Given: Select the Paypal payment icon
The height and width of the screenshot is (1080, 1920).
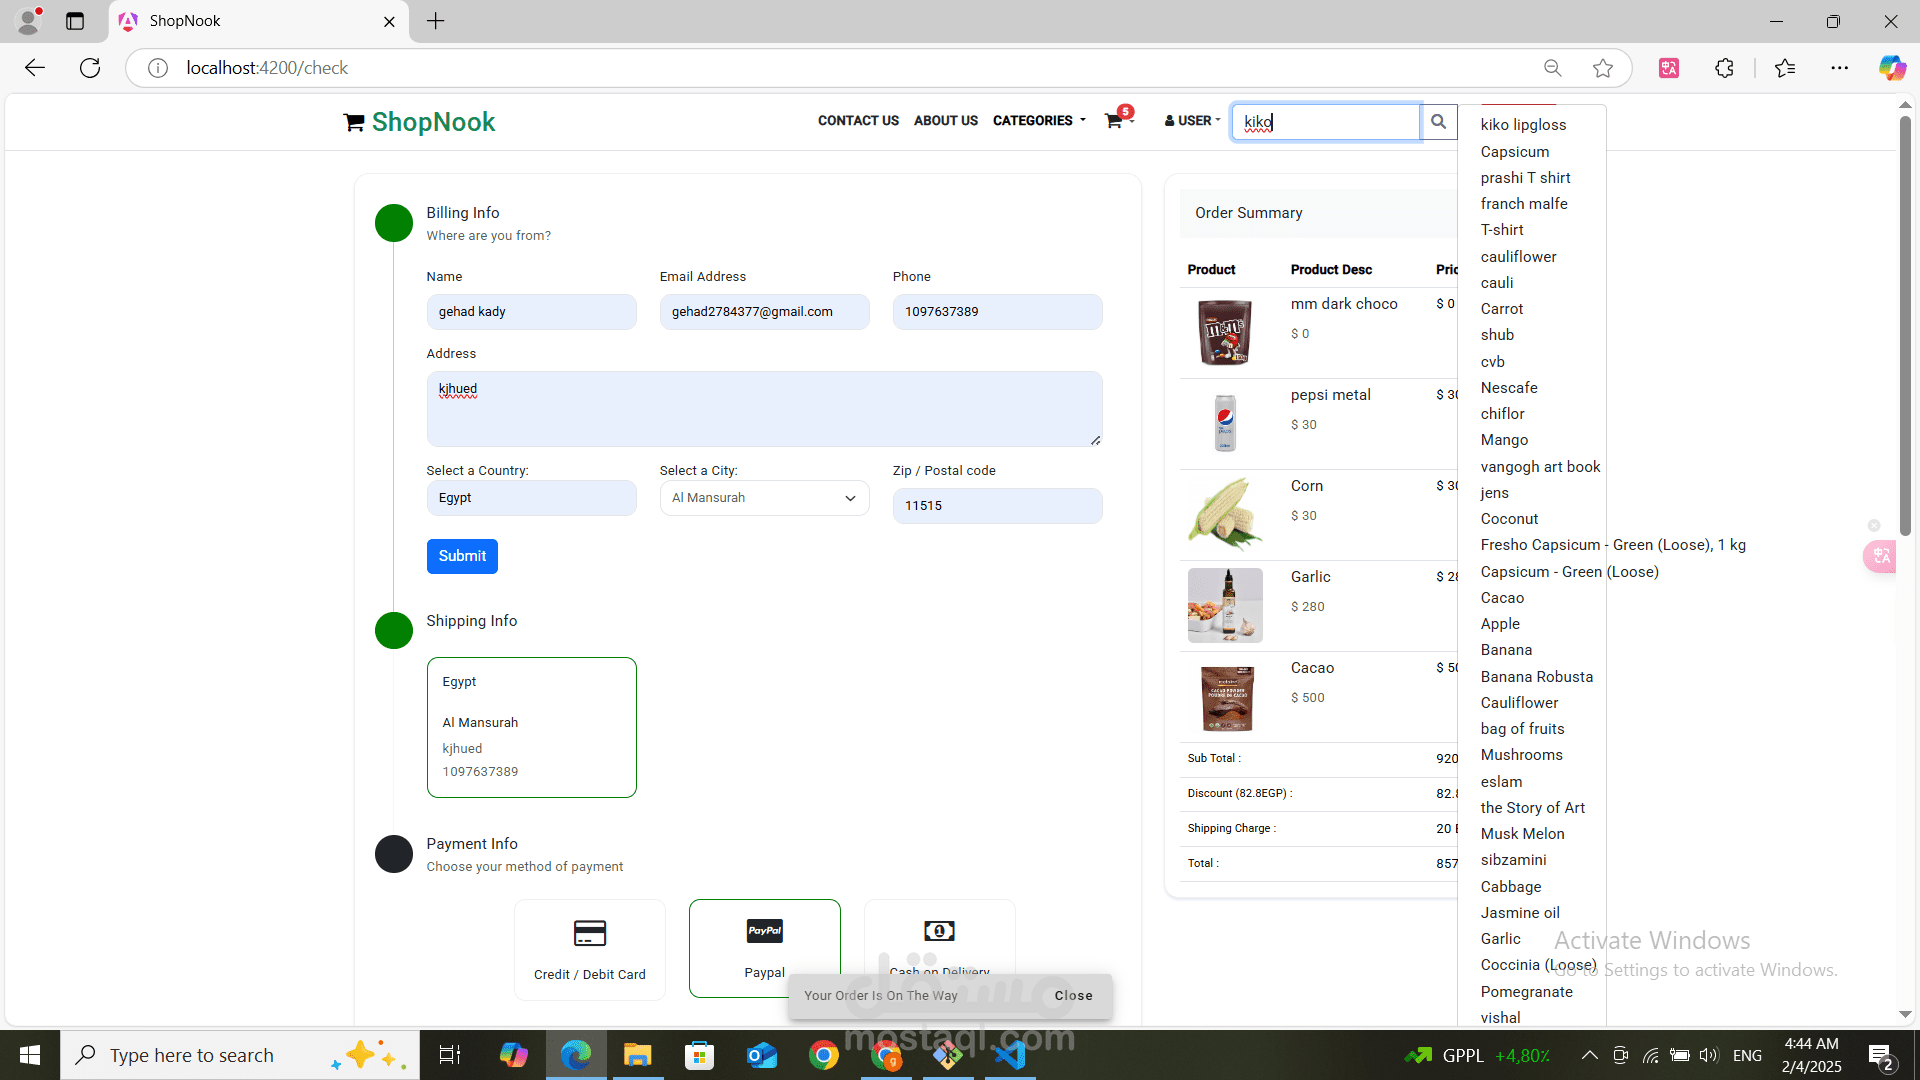Looking at the screenshot, I should [764, 931].
